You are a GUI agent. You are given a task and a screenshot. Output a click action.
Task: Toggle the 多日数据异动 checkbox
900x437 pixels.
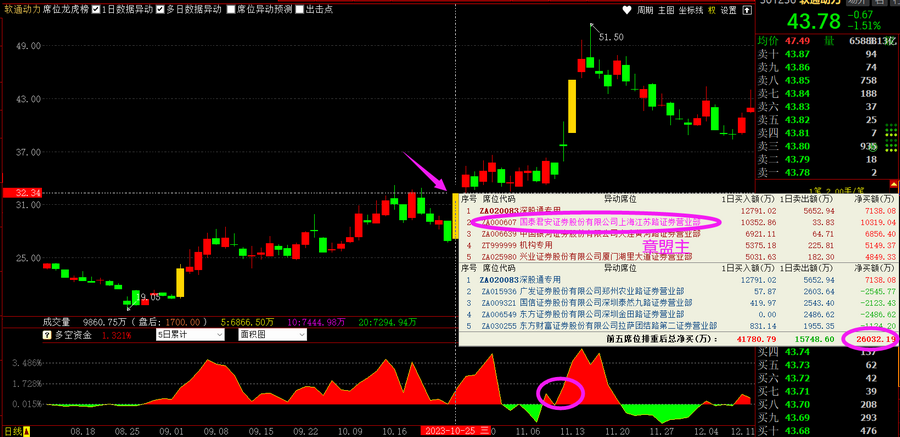161,9
